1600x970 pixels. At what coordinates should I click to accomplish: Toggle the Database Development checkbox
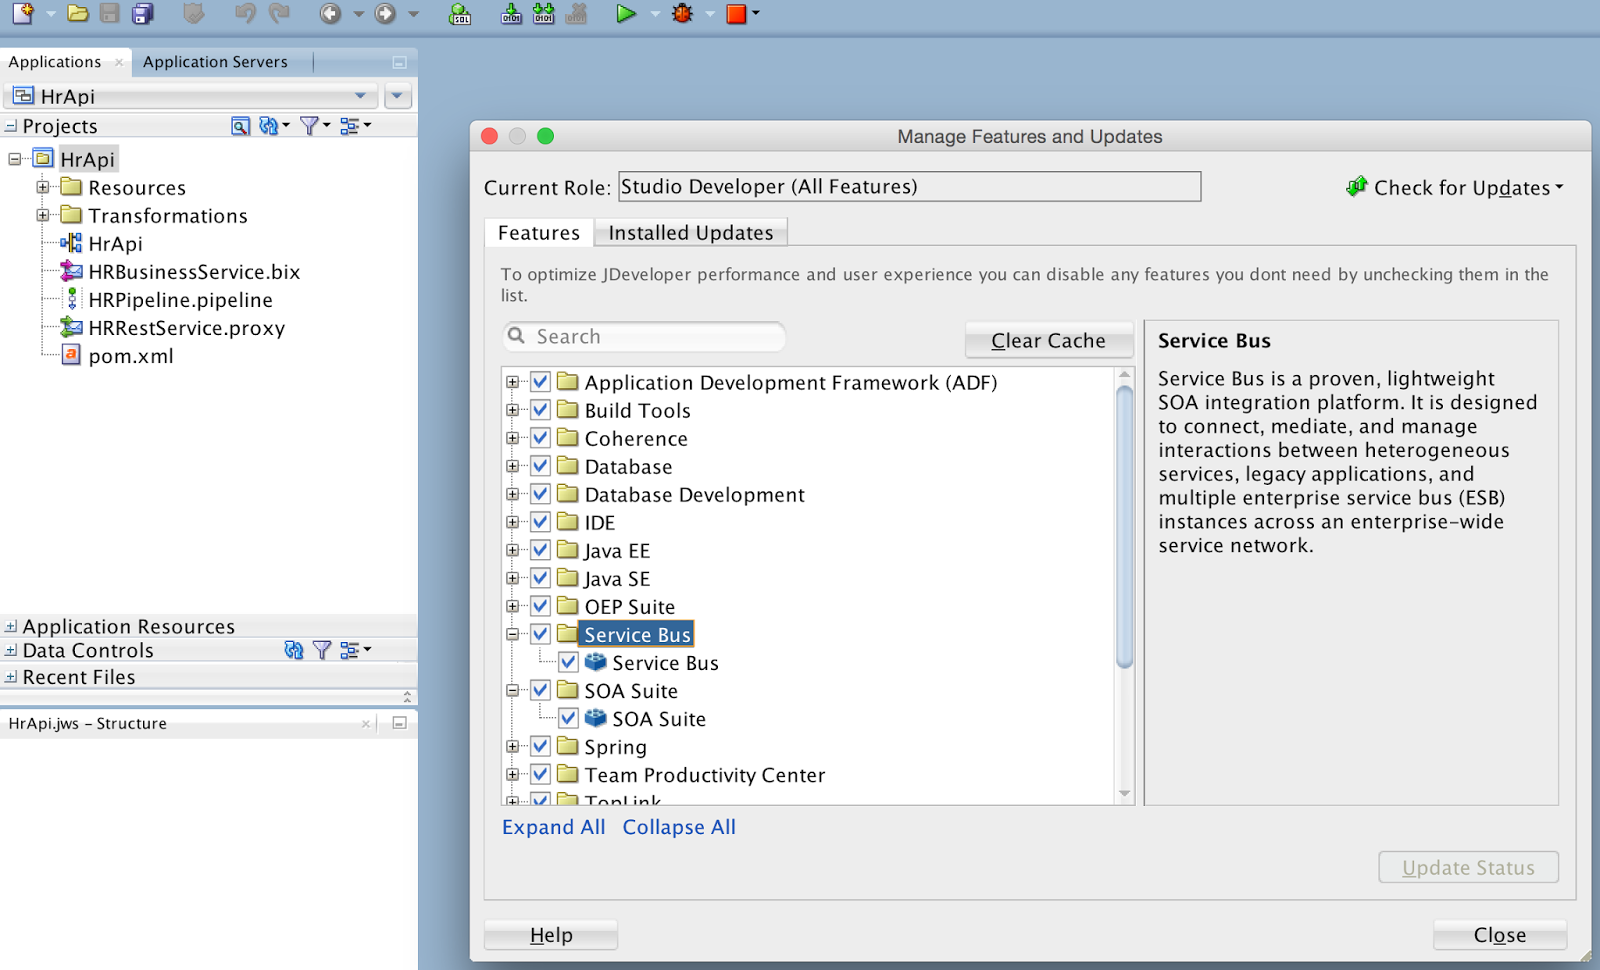tap(541, 494)
